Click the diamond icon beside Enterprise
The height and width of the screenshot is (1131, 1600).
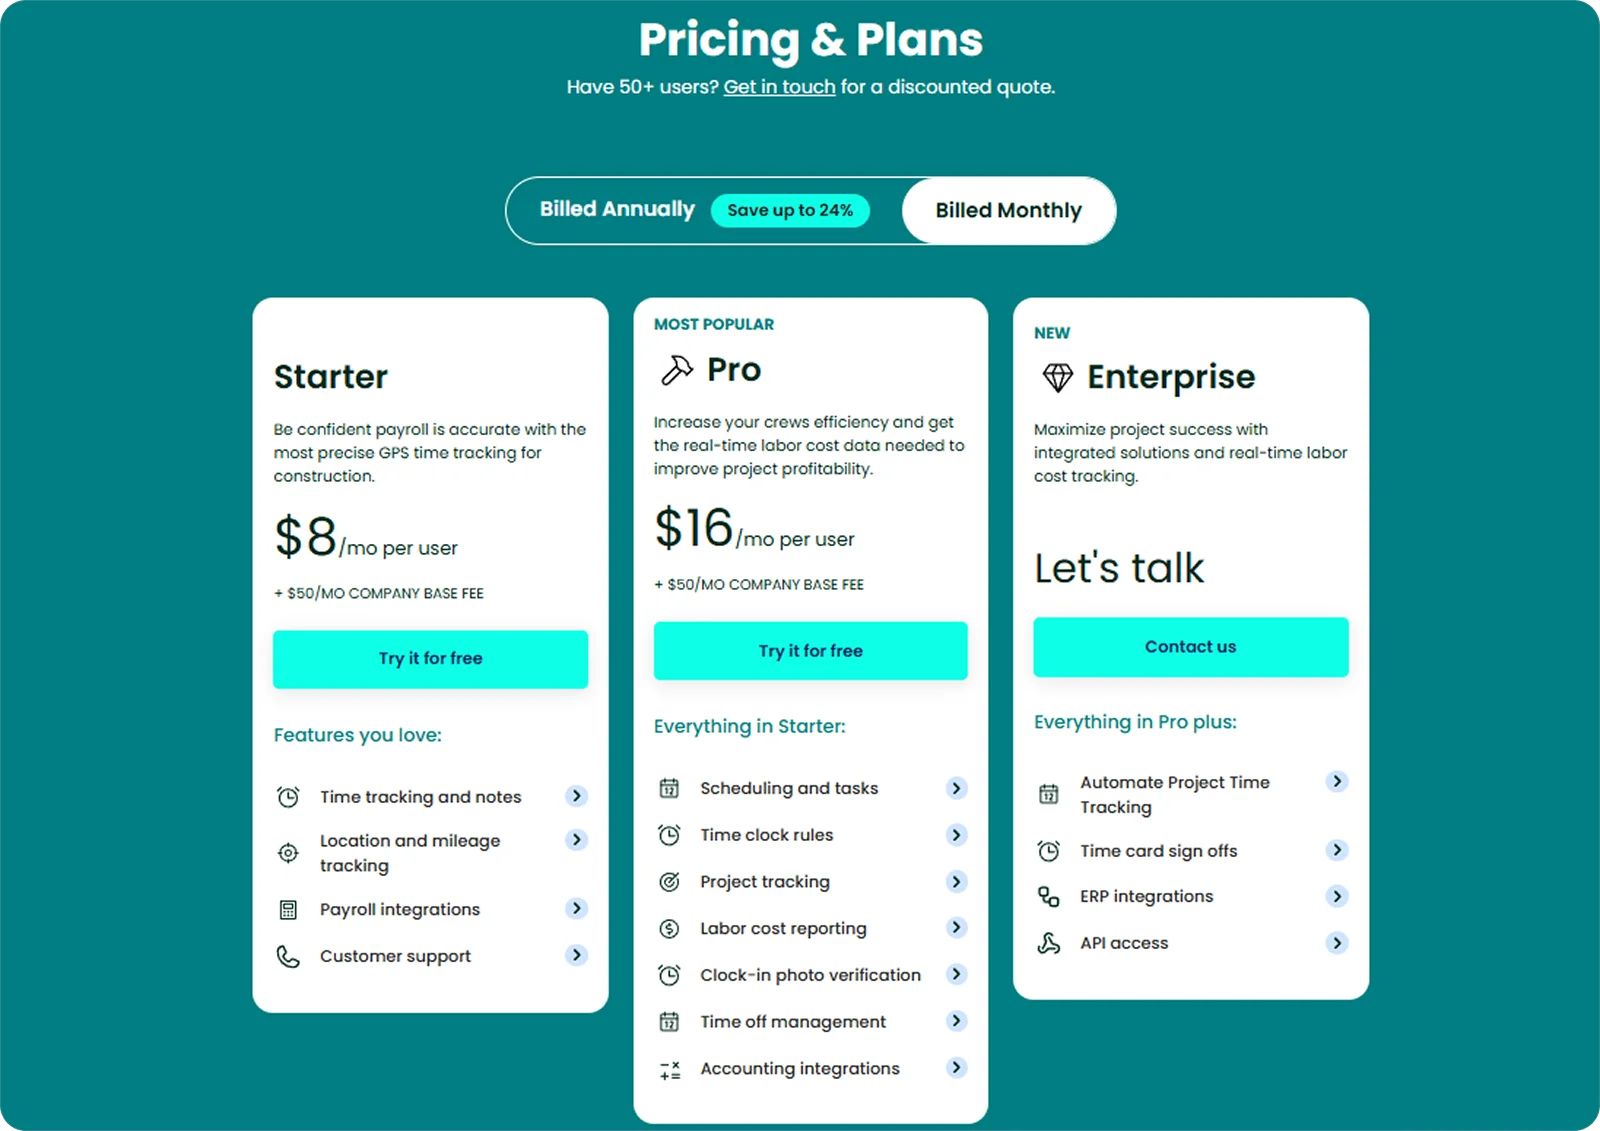[x=1056, y=376]
